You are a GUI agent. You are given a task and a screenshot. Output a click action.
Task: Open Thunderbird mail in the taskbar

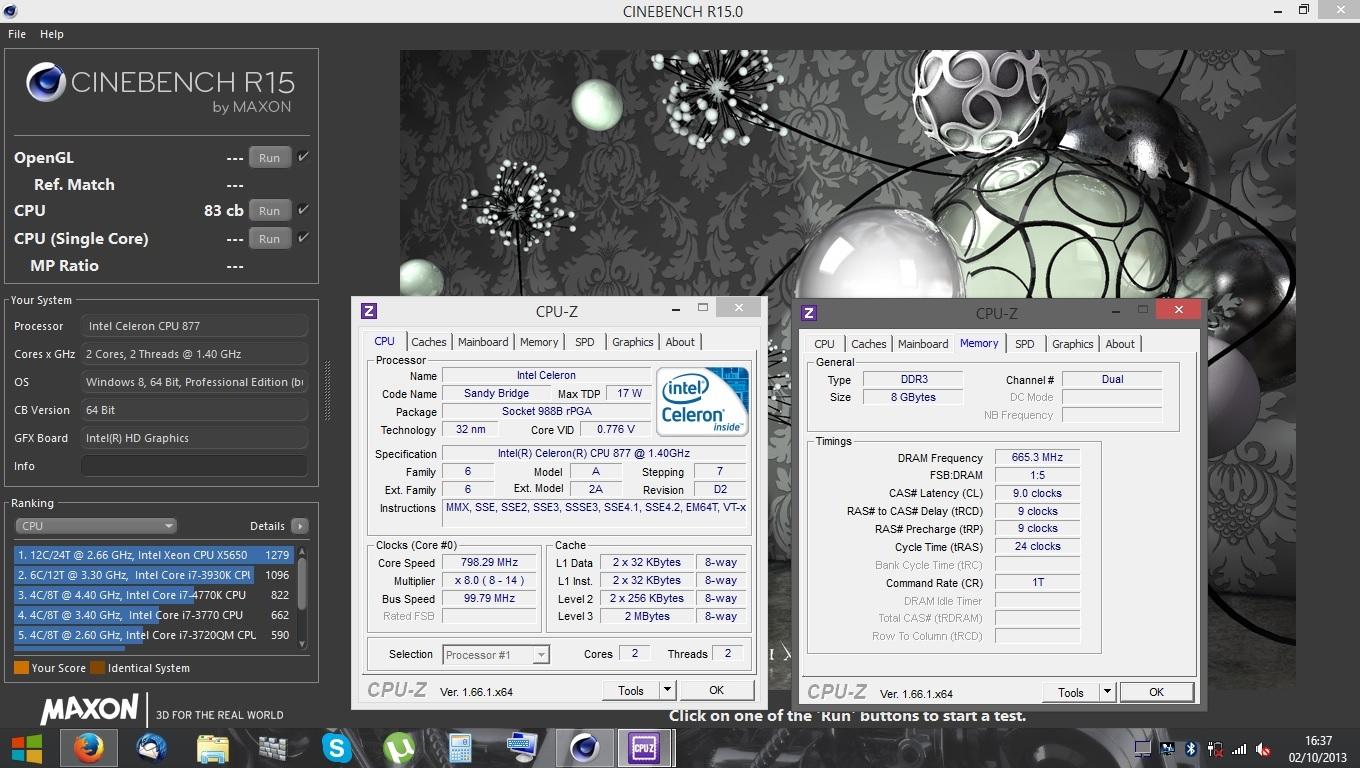pyautogui.click(x=151, y=748)
